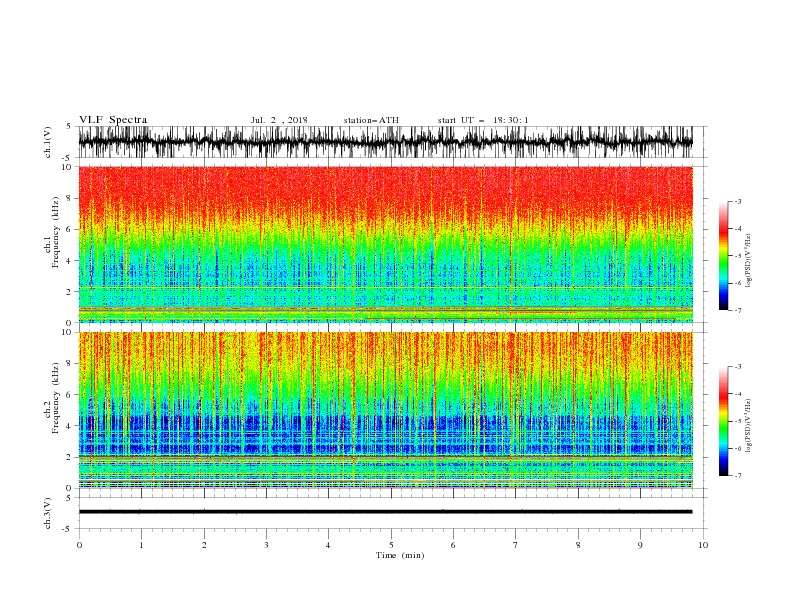Click the ch.1 "Frequency (kHz)" axis label
The width and height of the screenshot is (792, 612).
(56, 232)
